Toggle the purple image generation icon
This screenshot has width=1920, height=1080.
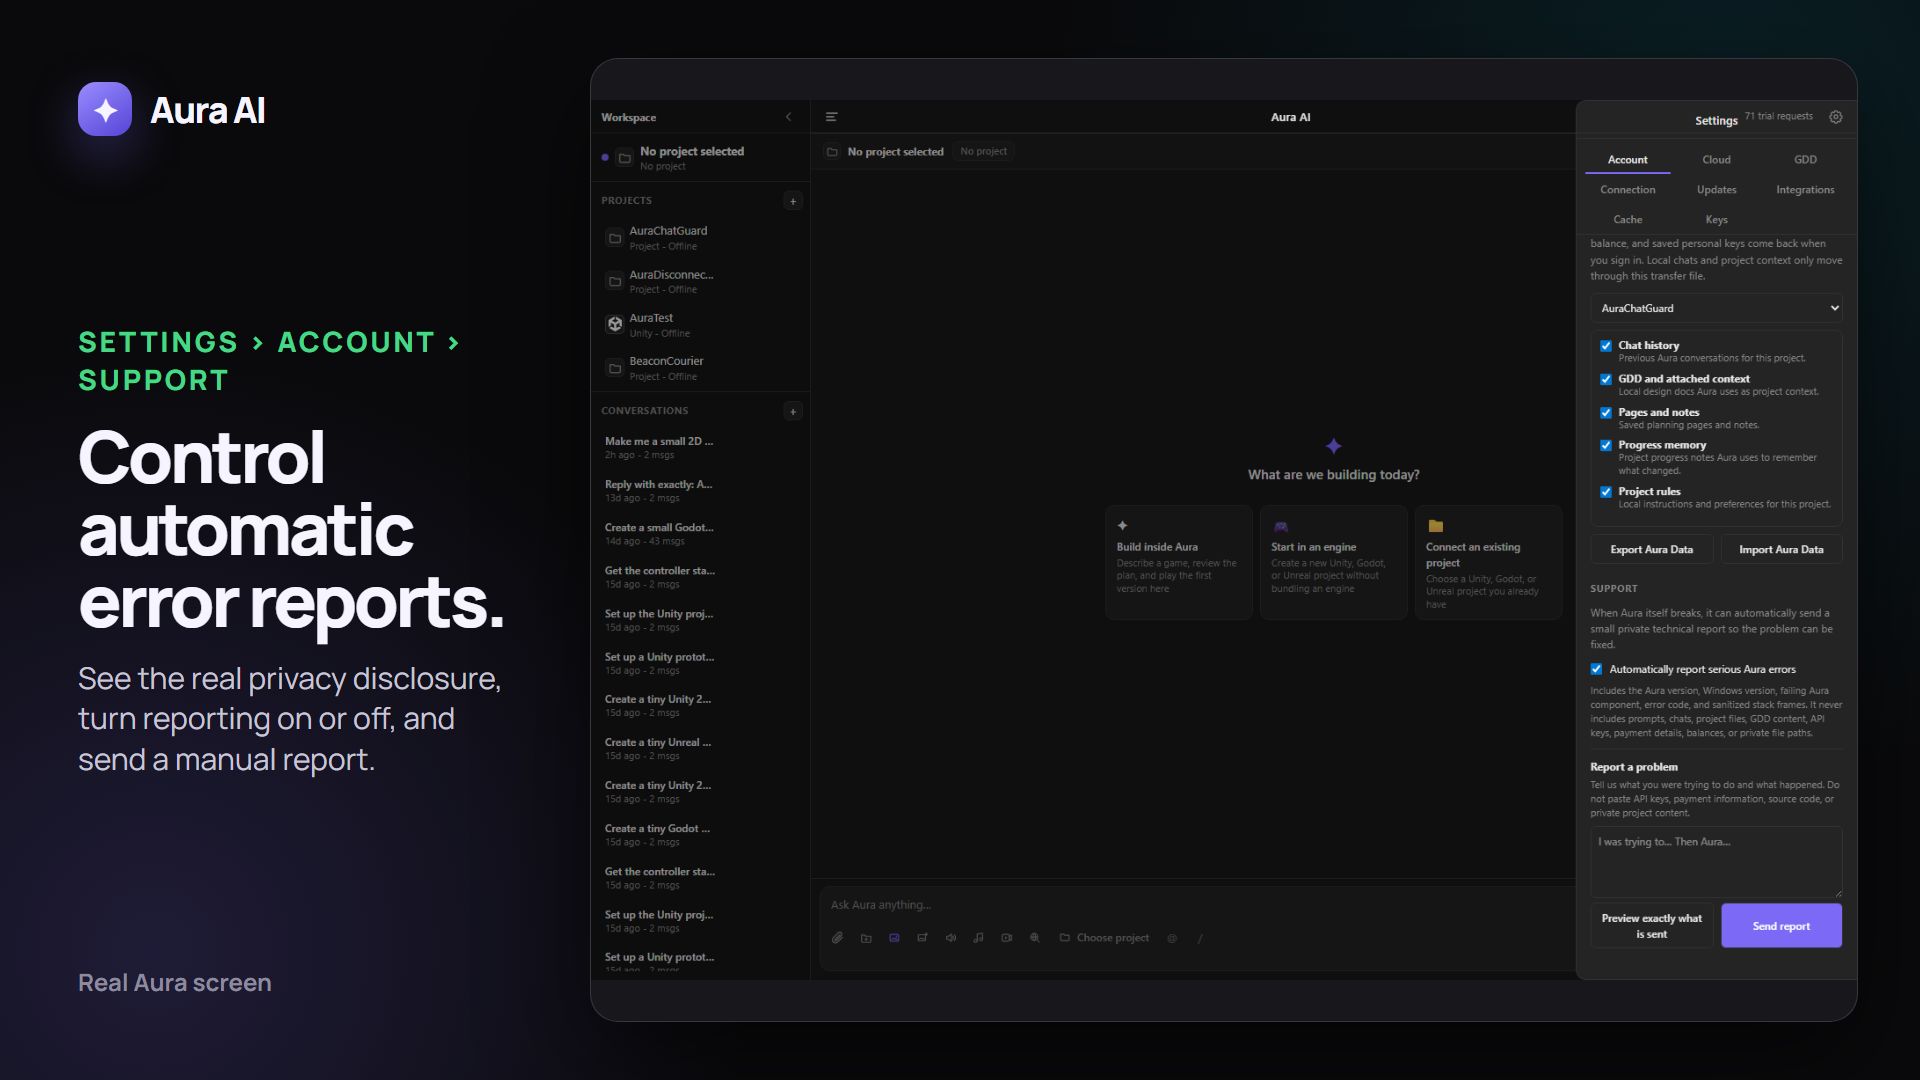894,938
